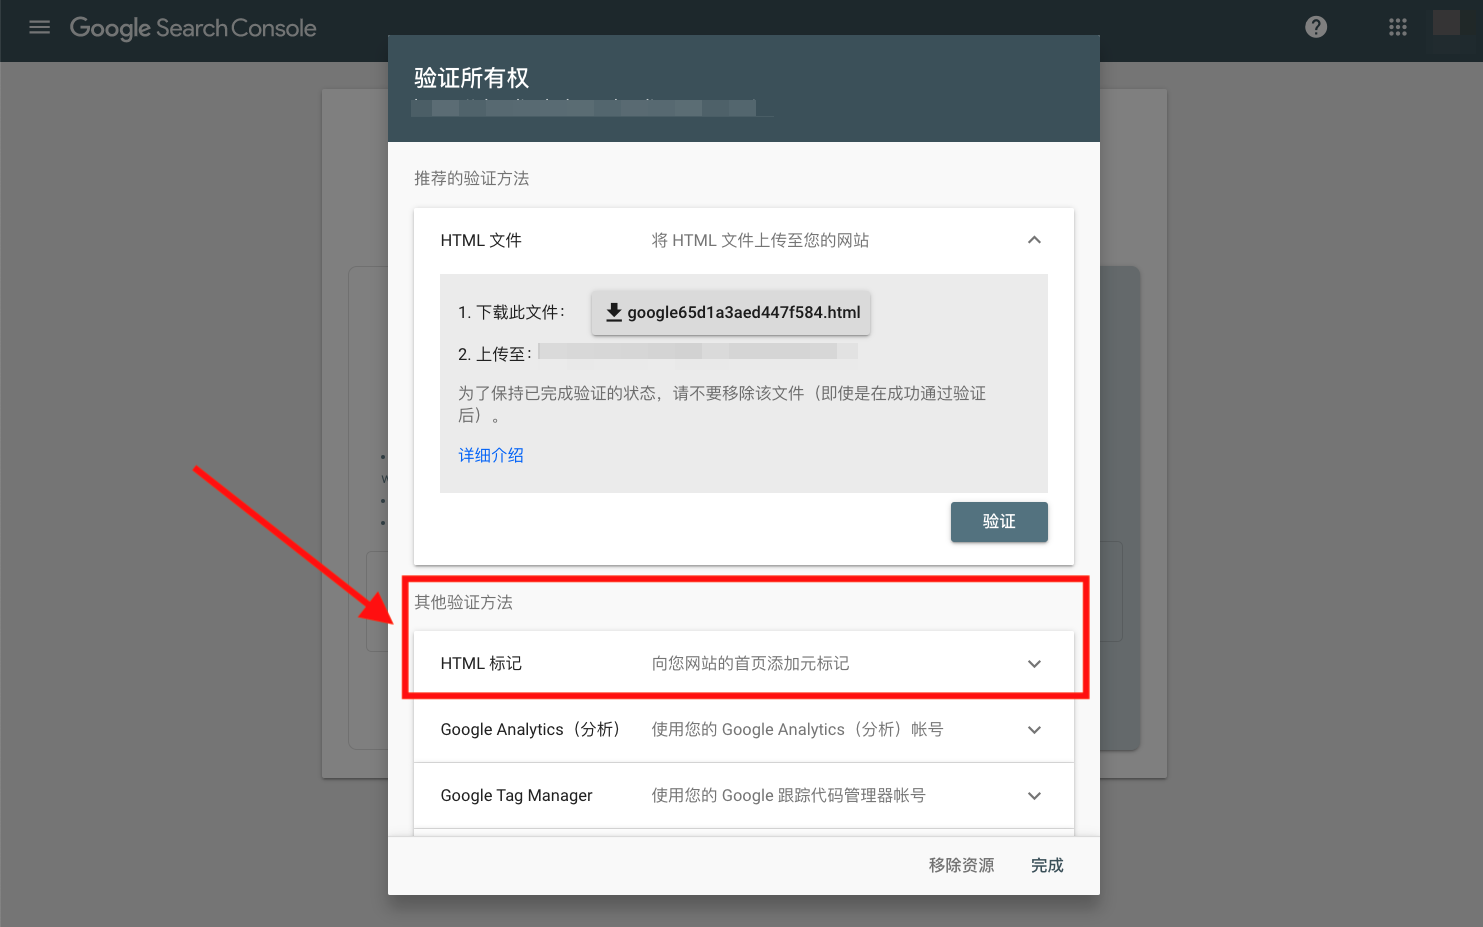Click the 1. 下载此文件 step label
This screenshot has height=927, width=1483.
(511, 312)
